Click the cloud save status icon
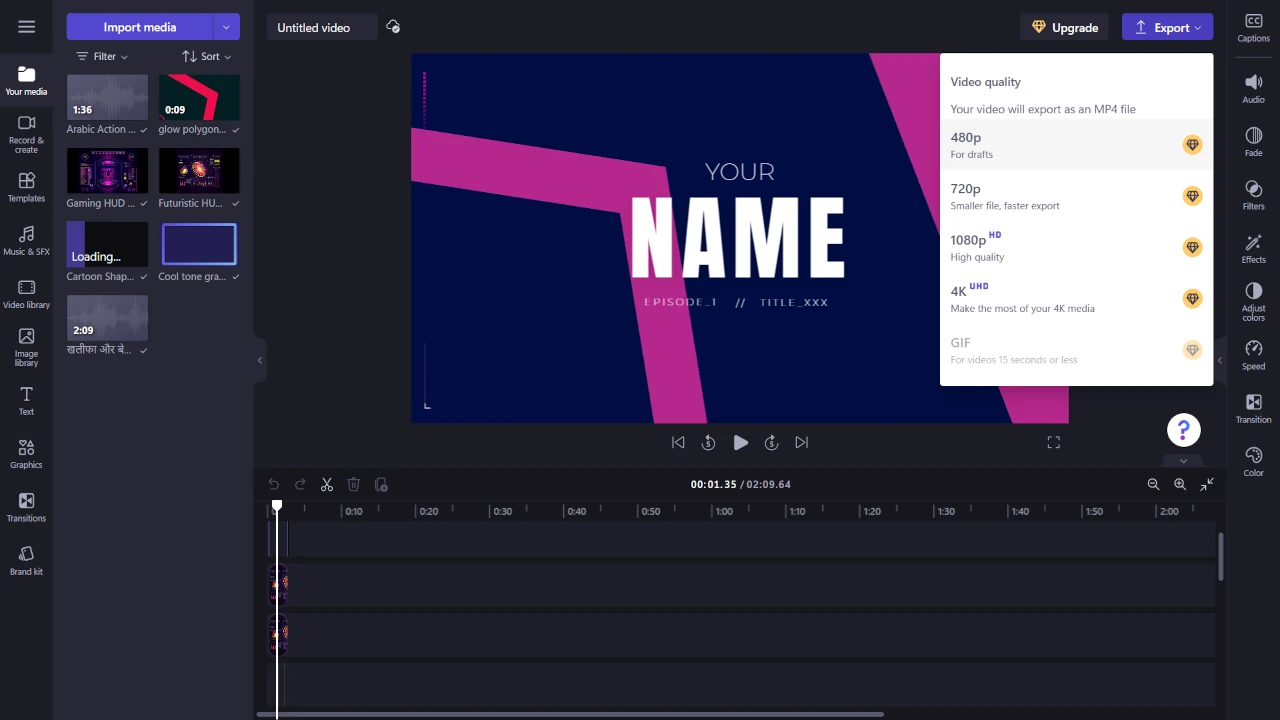 tap(393, 27)
